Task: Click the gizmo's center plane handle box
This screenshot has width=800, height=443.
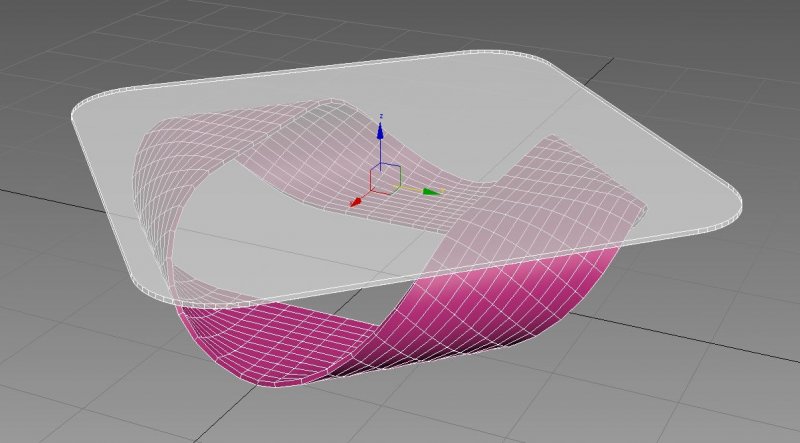Action: click(x=385, y=179)
